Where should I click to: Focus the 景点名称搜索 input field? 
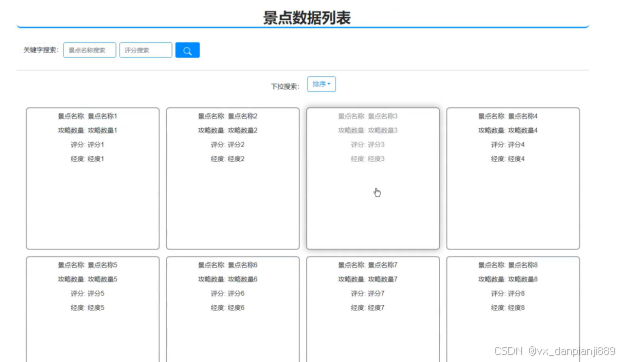point(90,50)
